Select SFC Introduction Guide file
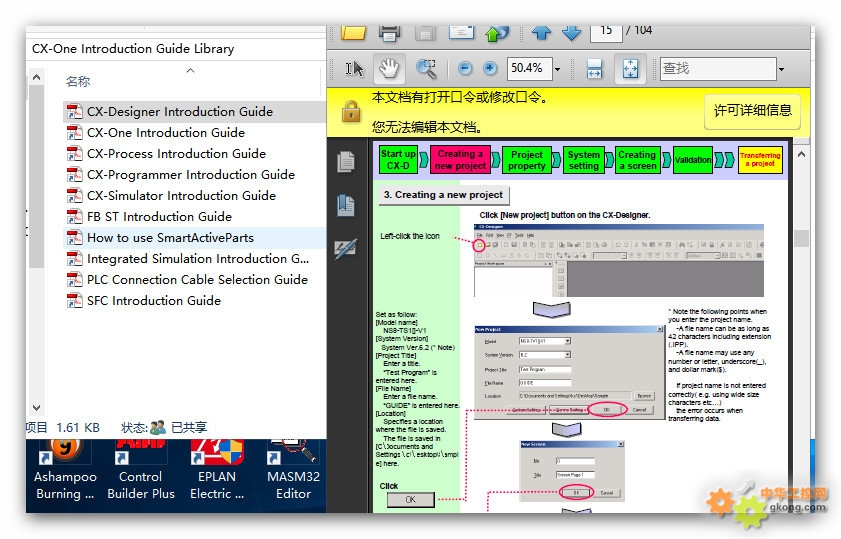The width and height of the screenshot is (841, 539). [x=154, y=300]
